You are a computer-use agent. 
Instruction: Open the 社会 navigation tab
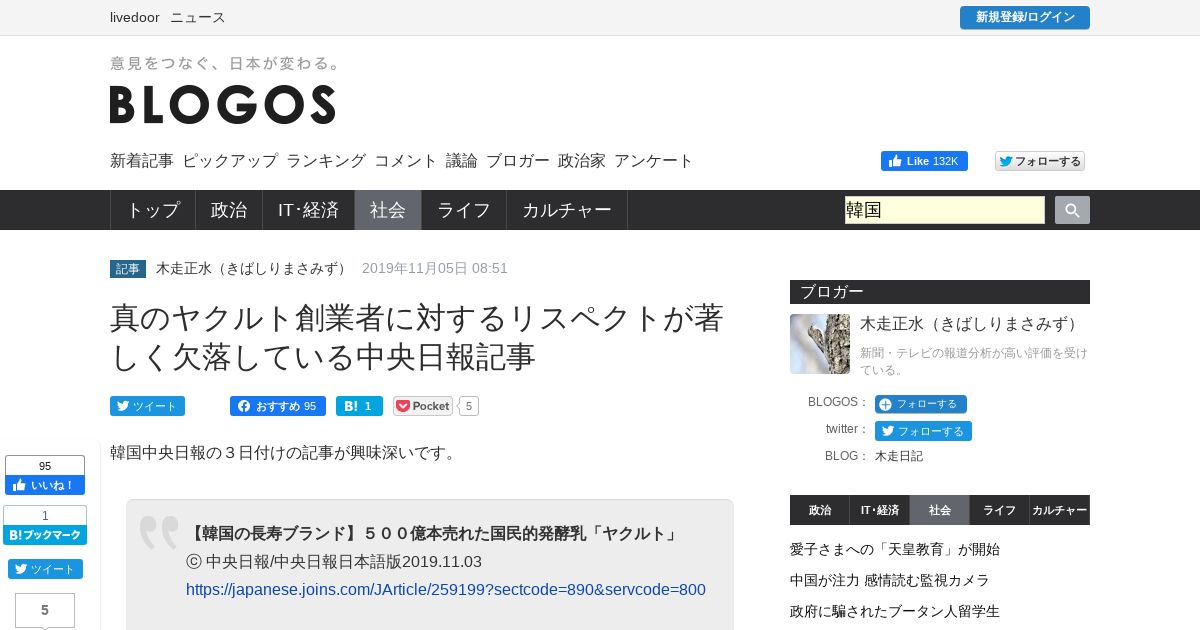tap(388, 210)
